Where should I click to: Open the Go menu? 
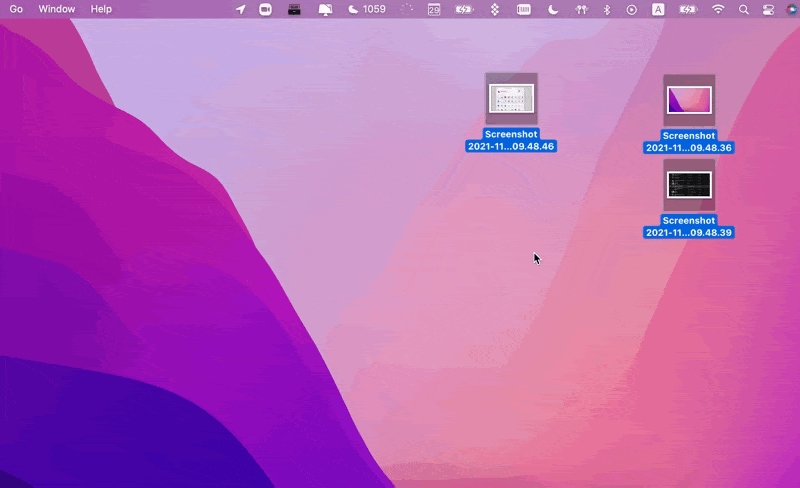tap(16, 9)
